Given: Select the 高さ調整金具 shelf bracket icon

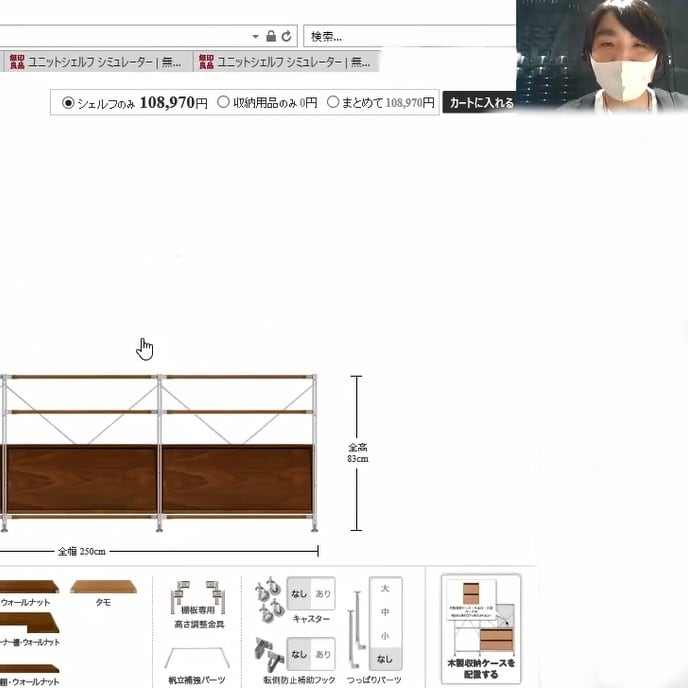Looking at the screenshot, I should [x=198, y=597].
